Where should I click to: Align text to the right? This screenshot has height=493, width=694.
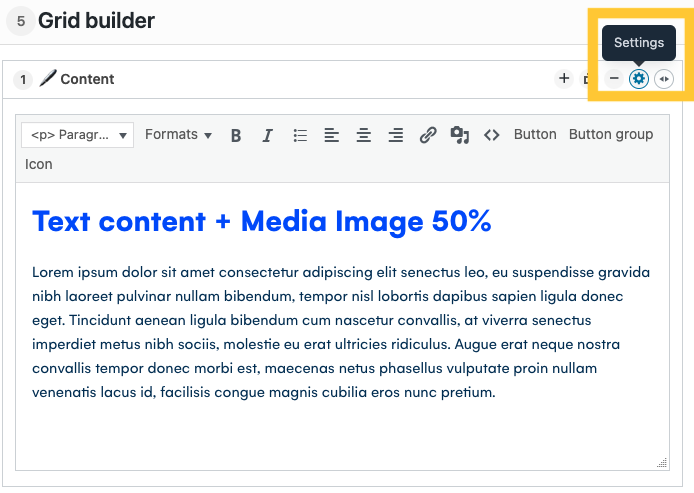(x=396, y=135)
